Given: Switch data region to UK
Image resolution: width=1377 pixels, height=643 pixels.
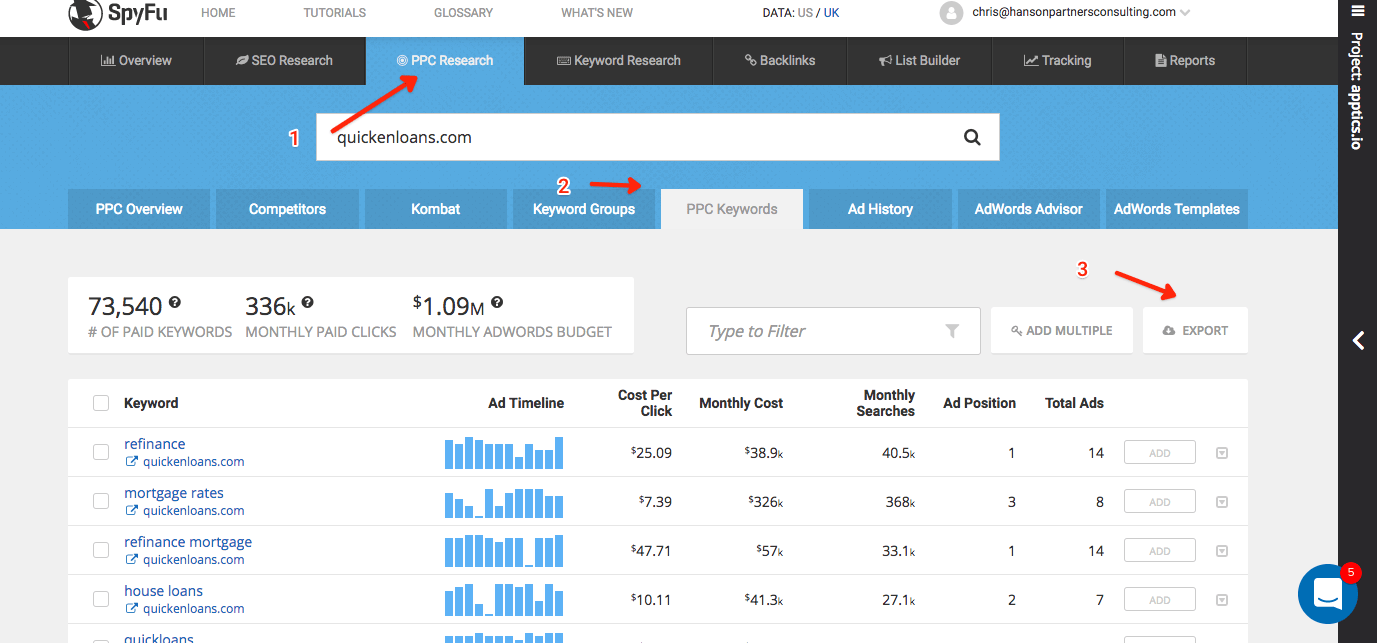Looking at the screenshot, I should tap(832, 13).
